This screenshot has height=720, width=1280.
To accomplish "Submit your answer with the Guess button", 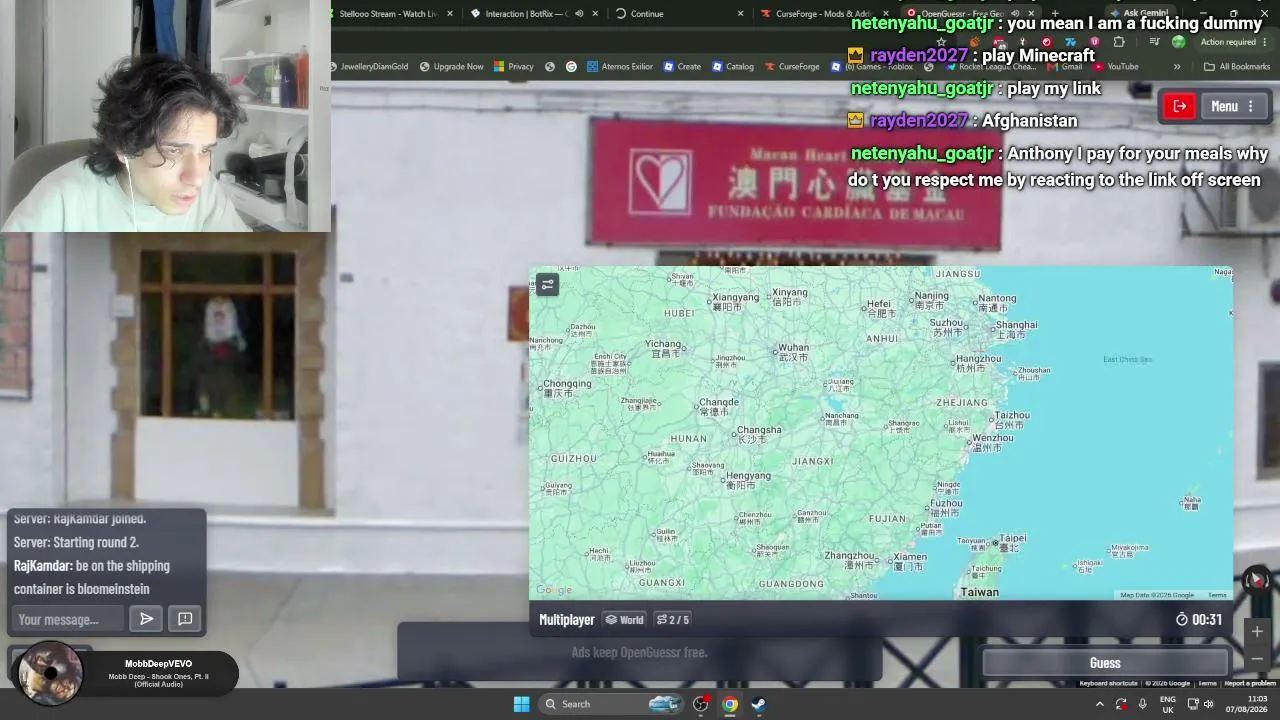I will coord(1105,663).
